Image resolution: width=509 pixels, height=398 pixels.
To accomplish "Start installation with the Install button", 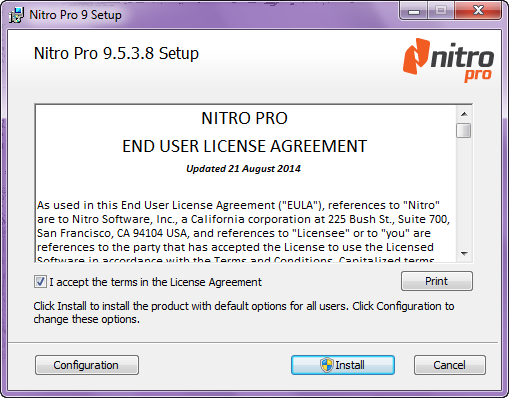I will tap(343, 365).
